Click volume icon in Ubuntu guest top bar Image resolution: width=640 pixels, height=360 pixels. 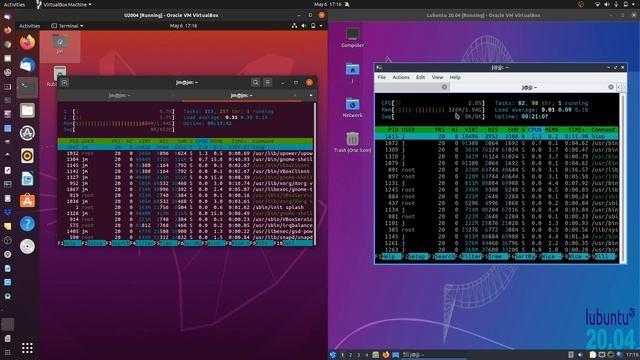pyautogui.click(x=304, y=26)
